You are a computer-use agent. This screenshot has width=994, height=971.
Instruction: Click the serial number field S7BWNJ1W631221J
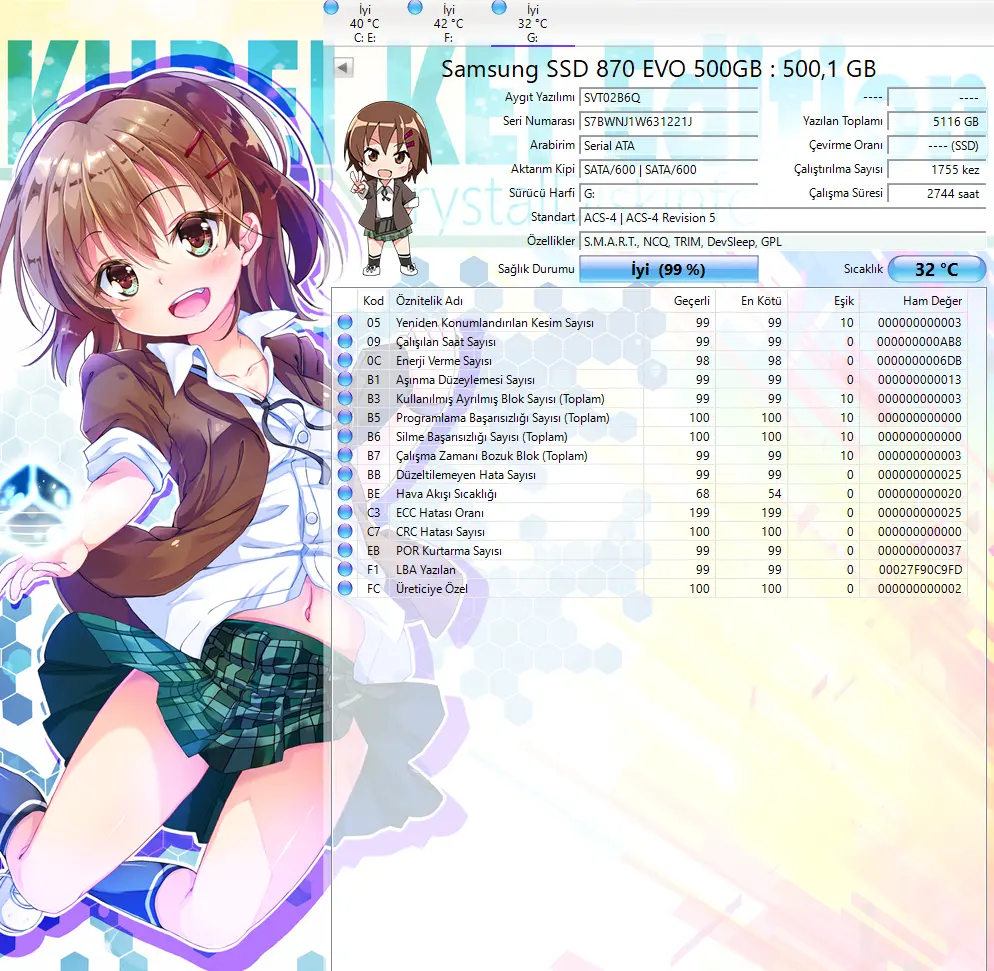tap(669, 122)
